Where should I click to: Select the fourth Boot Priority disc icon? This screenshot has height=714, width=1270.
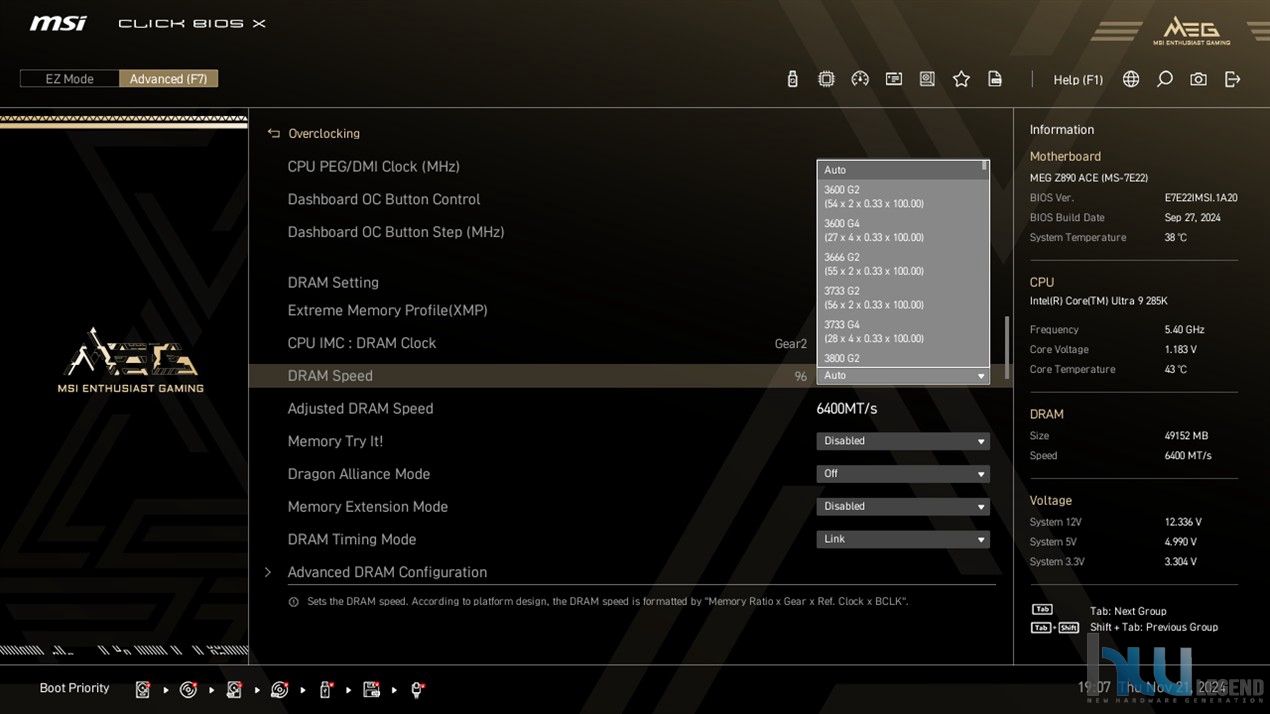(280, 689)
